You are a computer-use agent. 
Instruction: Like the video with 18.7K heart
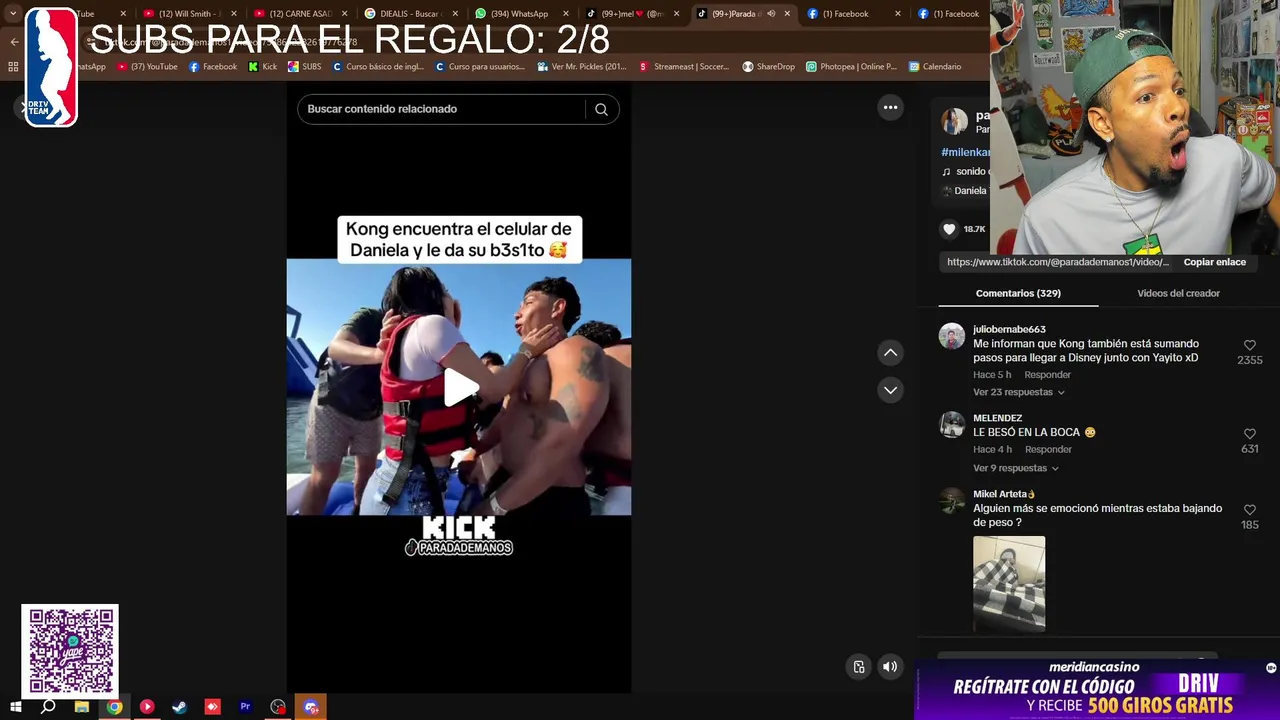(x=949, y=229)
